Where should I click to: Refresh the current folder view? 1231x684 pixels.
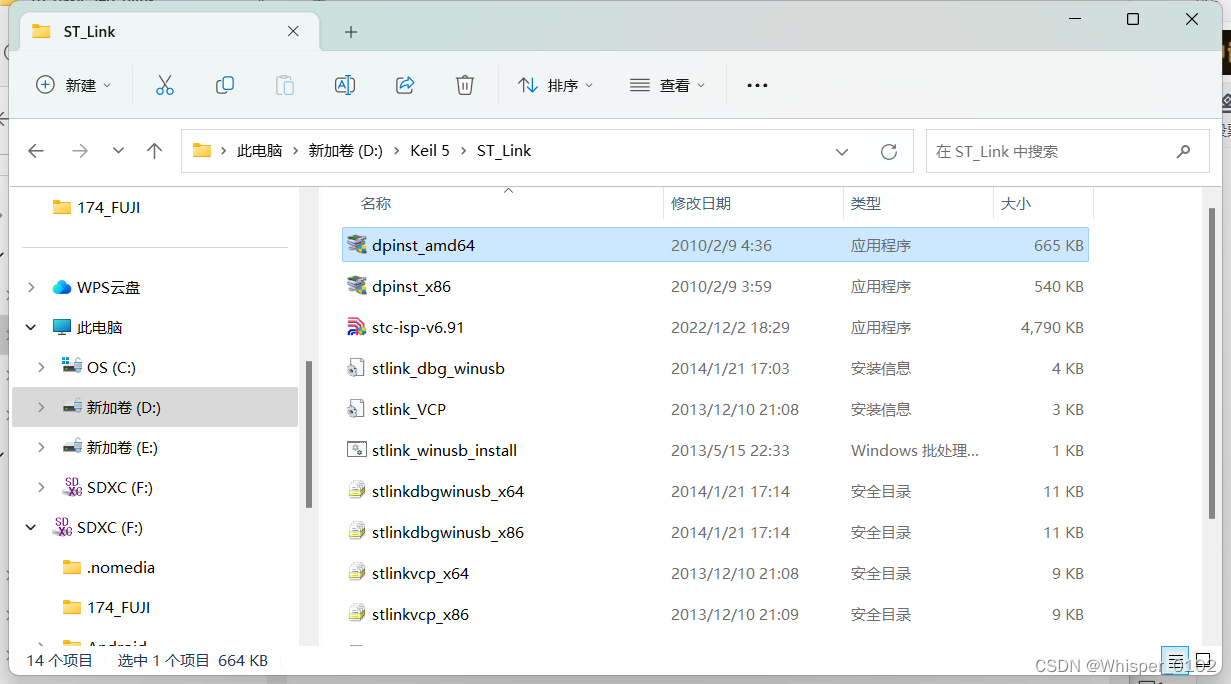[888, 150]
